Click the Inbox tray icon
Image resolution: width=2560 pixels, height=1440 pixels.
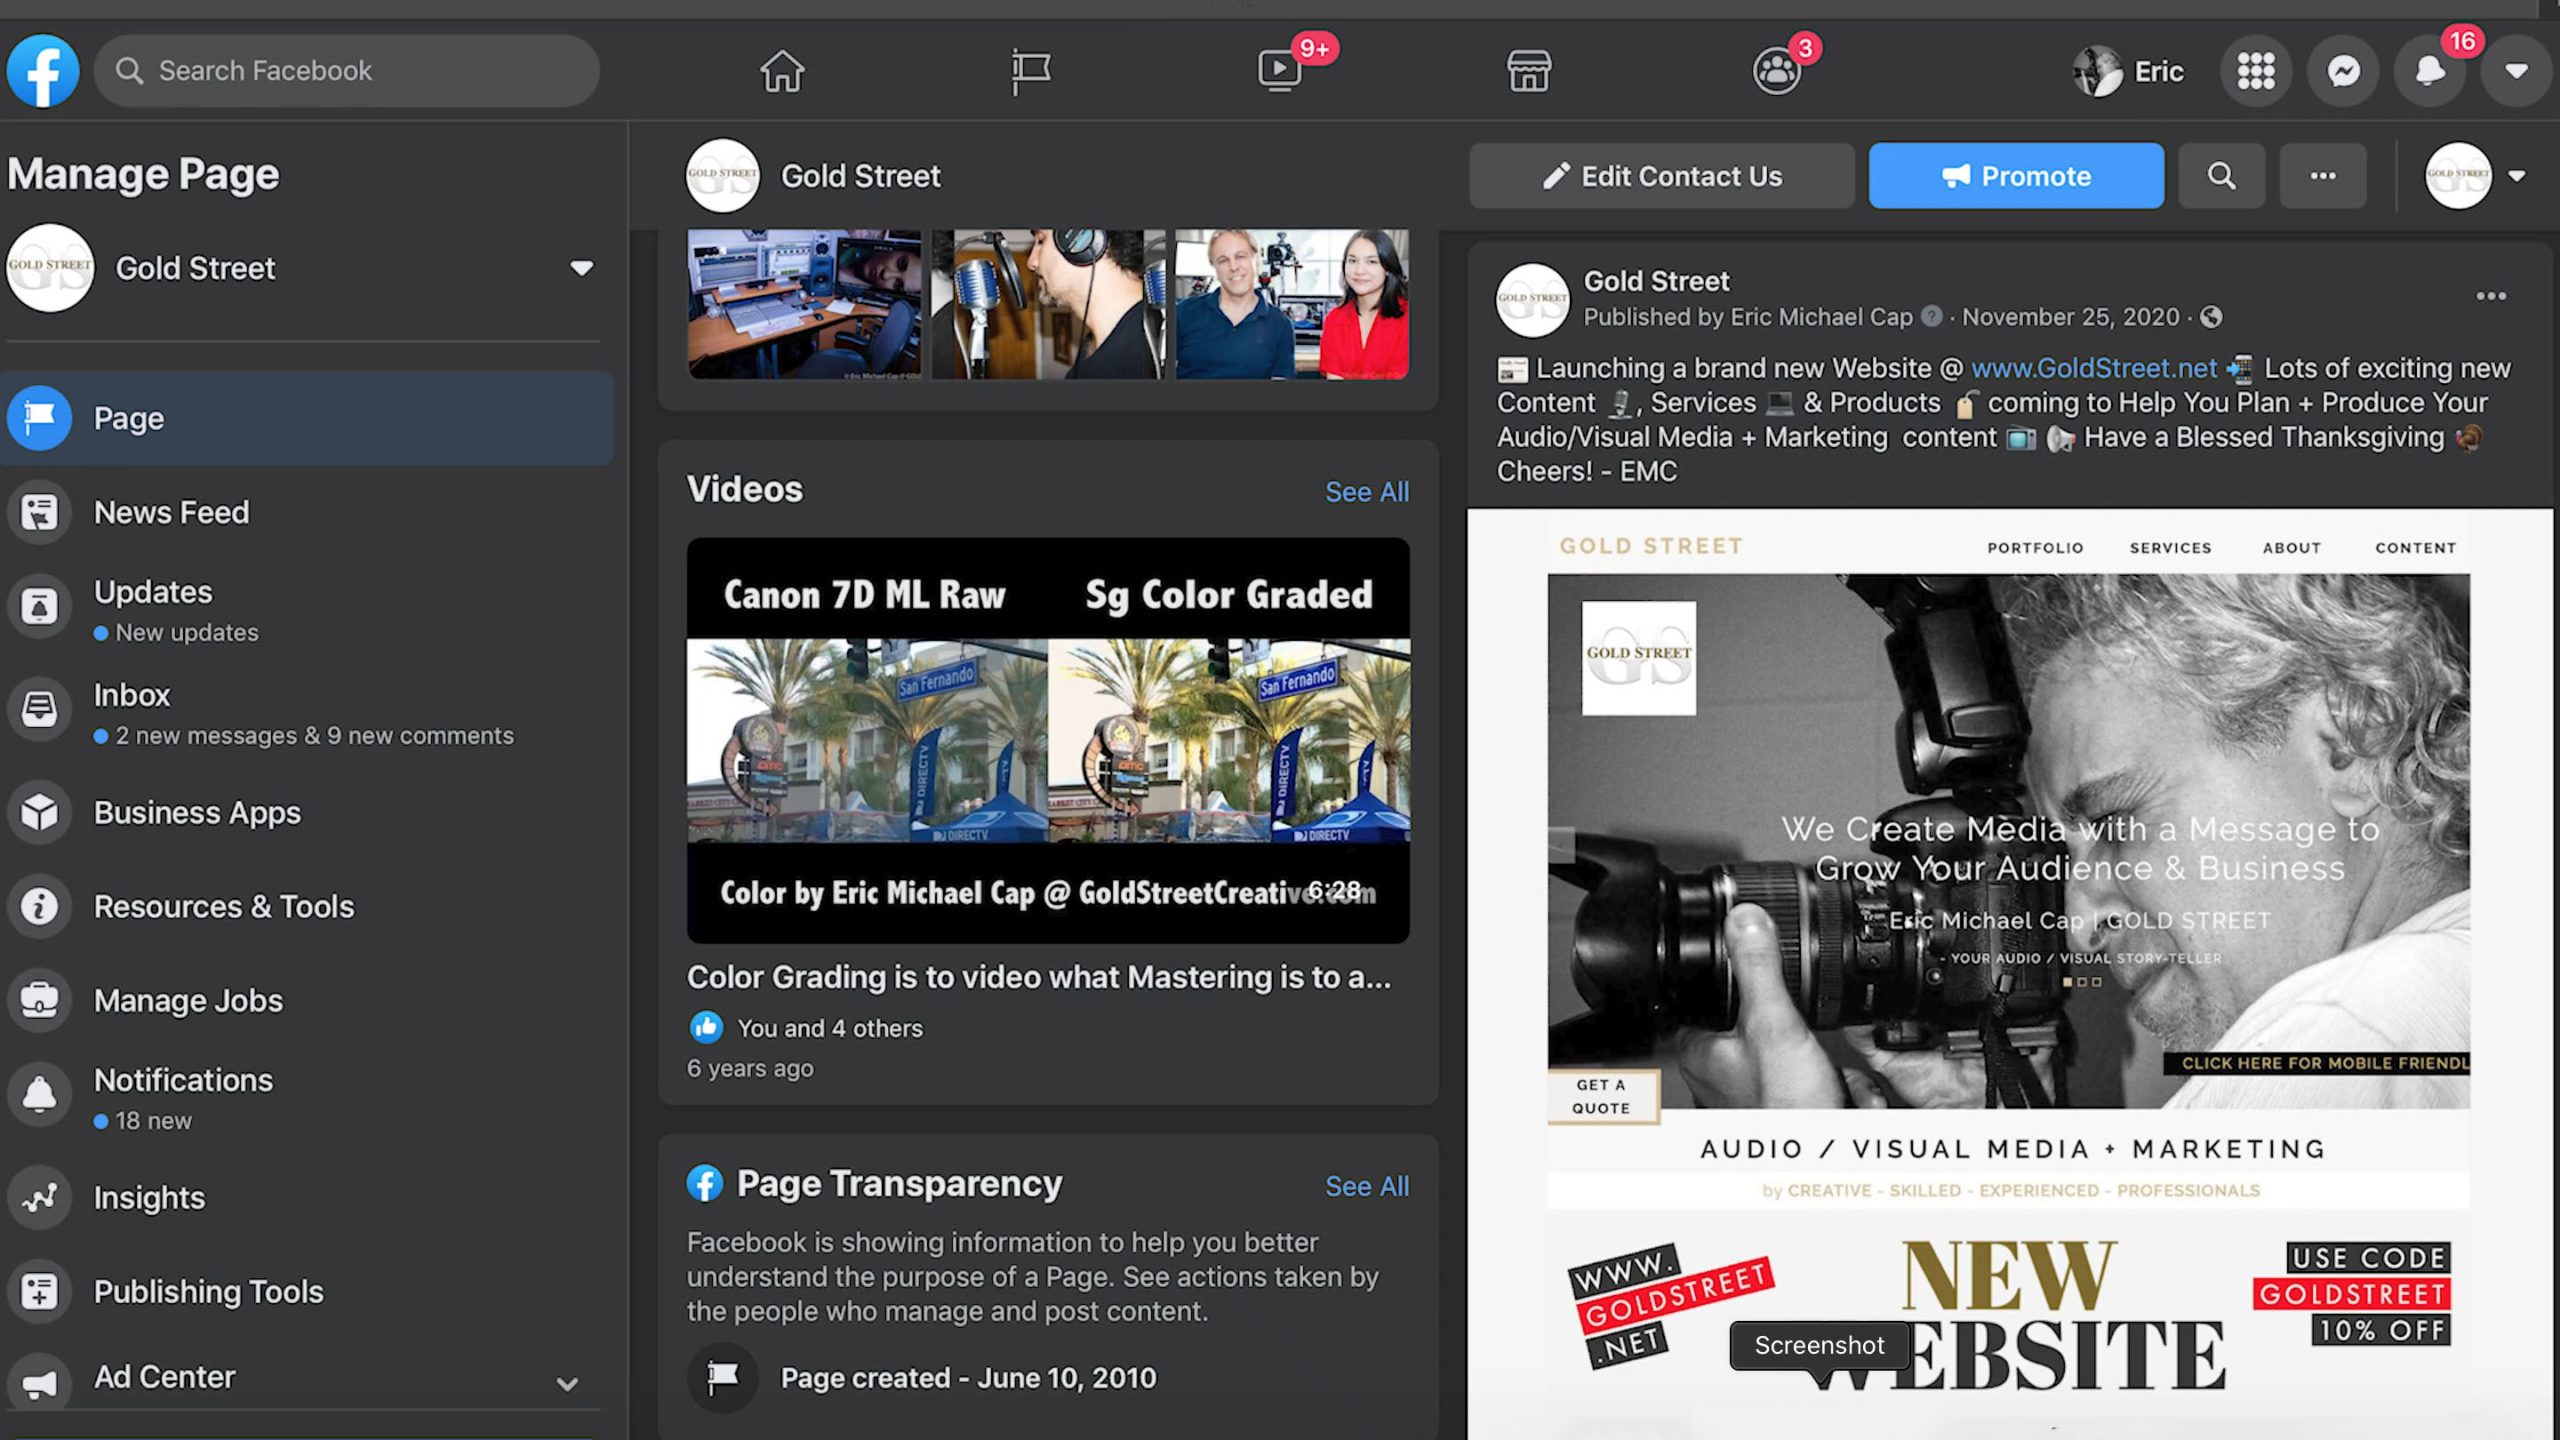(39, 709)
